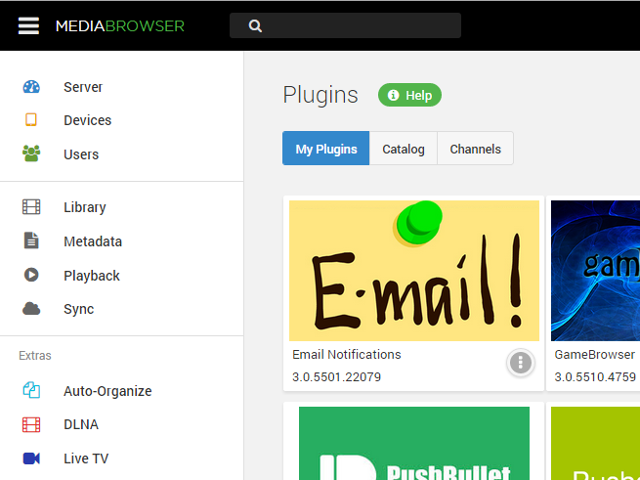Click version text 3.0.5501.22079

coord(336,377)
